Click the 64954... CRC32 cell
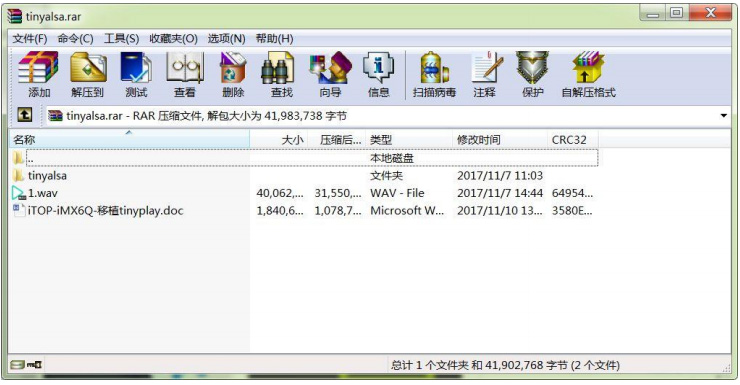 [x=572, y=193]
